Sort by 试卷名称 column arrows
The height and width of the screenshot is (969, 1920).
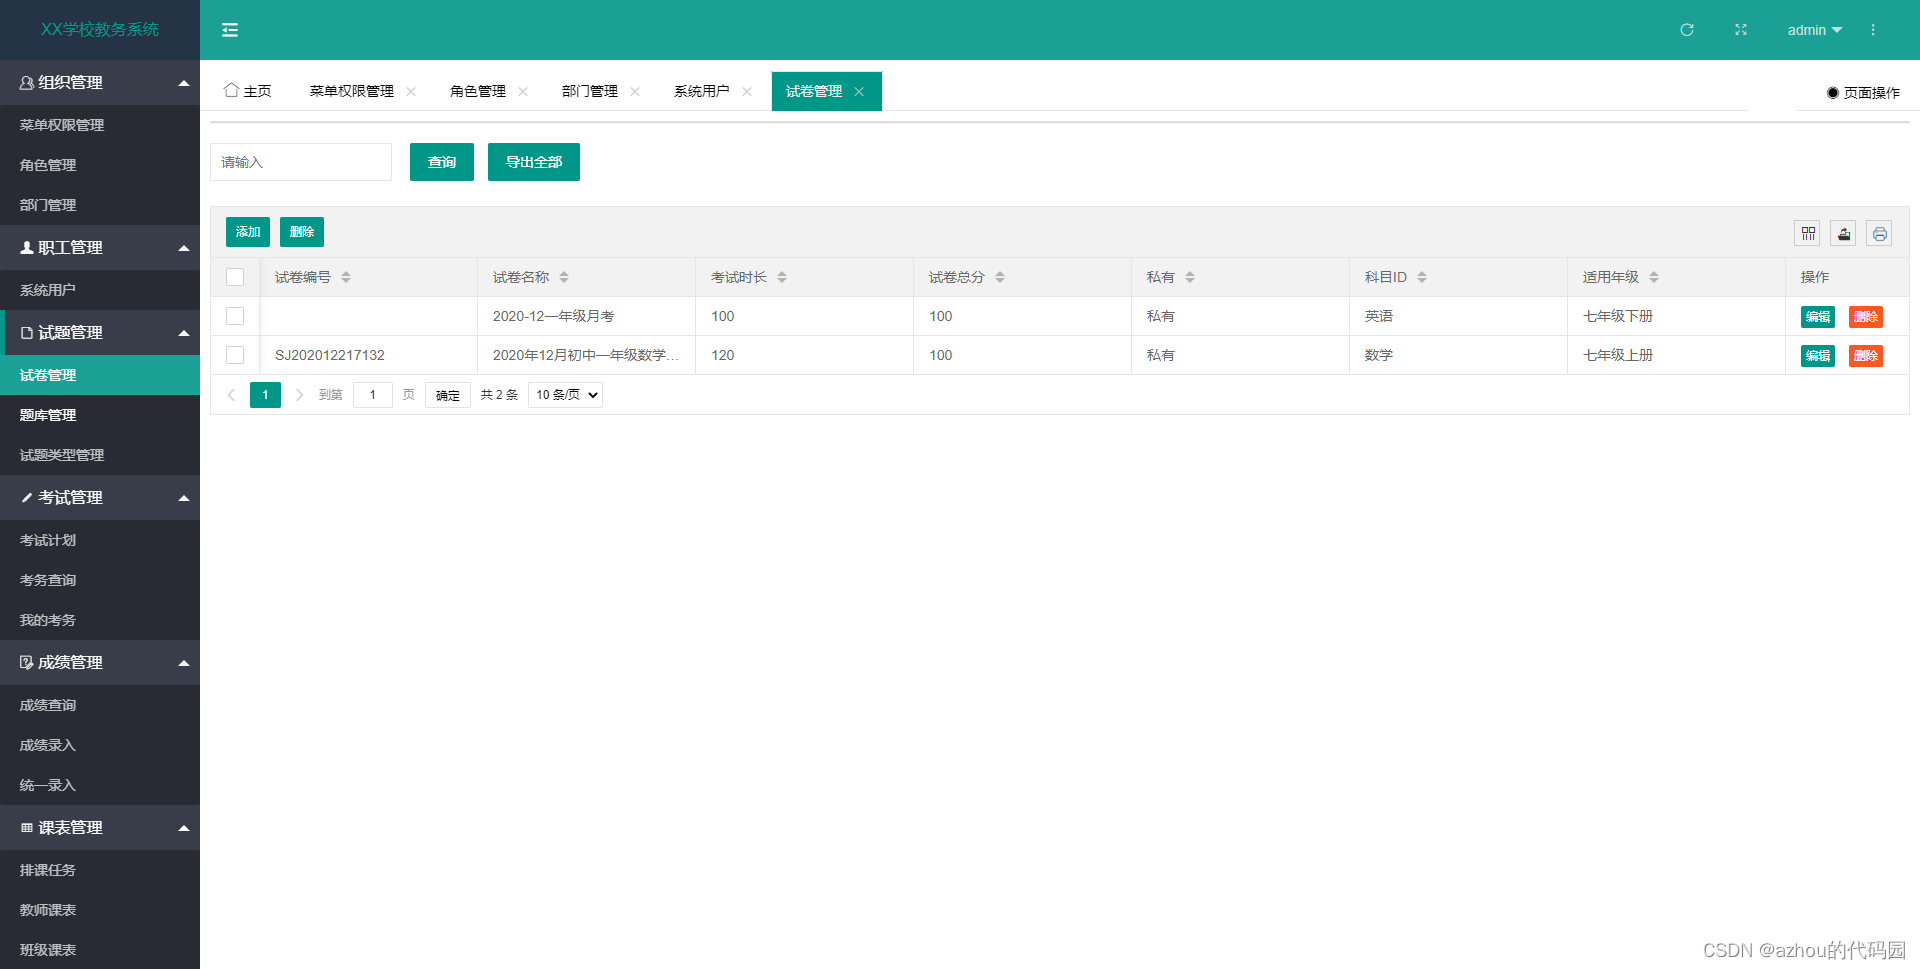pyautogui.click(x=564, y=277)
